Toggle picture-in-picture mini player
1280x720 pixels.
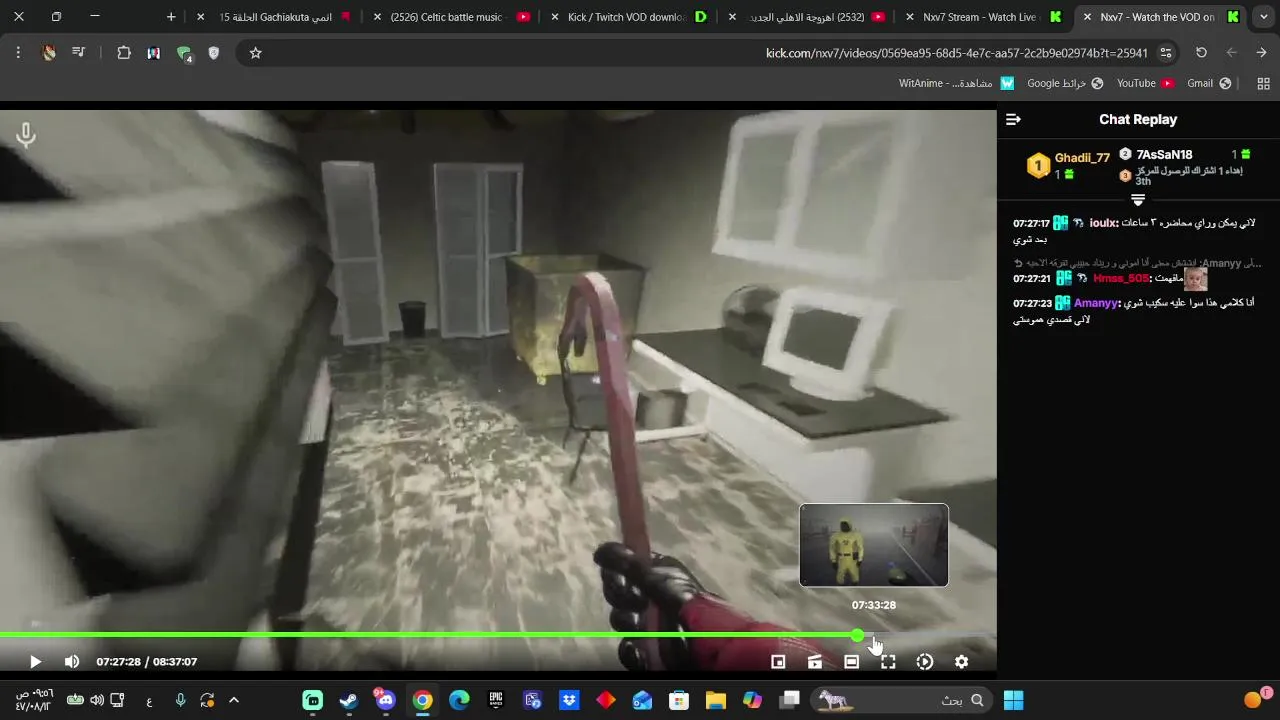(778, 662)
